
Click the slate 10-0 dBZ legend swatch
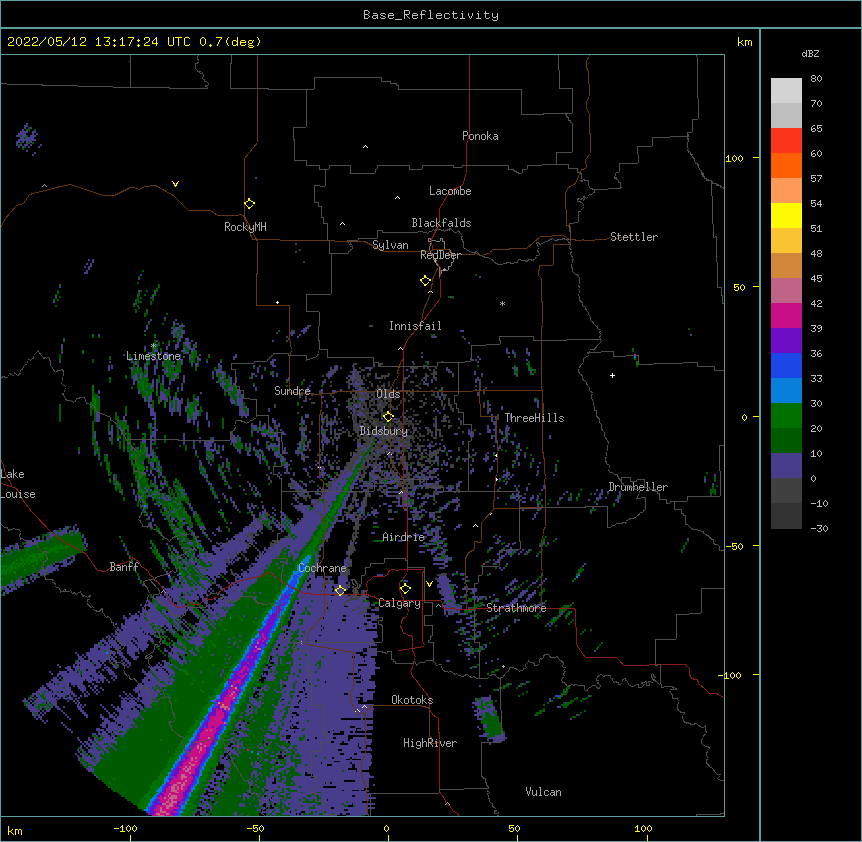(x=786, y=466)
